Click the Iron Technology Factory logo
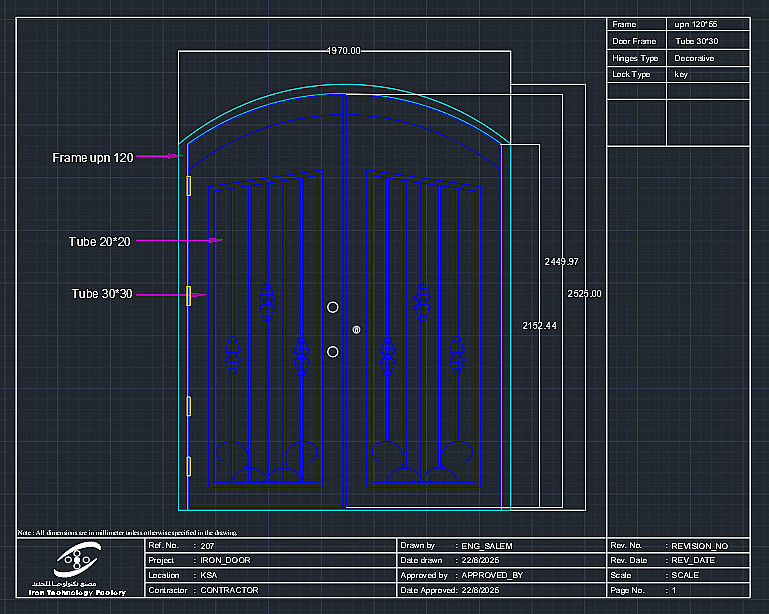The height and width of the screenshot is (614, 769). (77, 568)
